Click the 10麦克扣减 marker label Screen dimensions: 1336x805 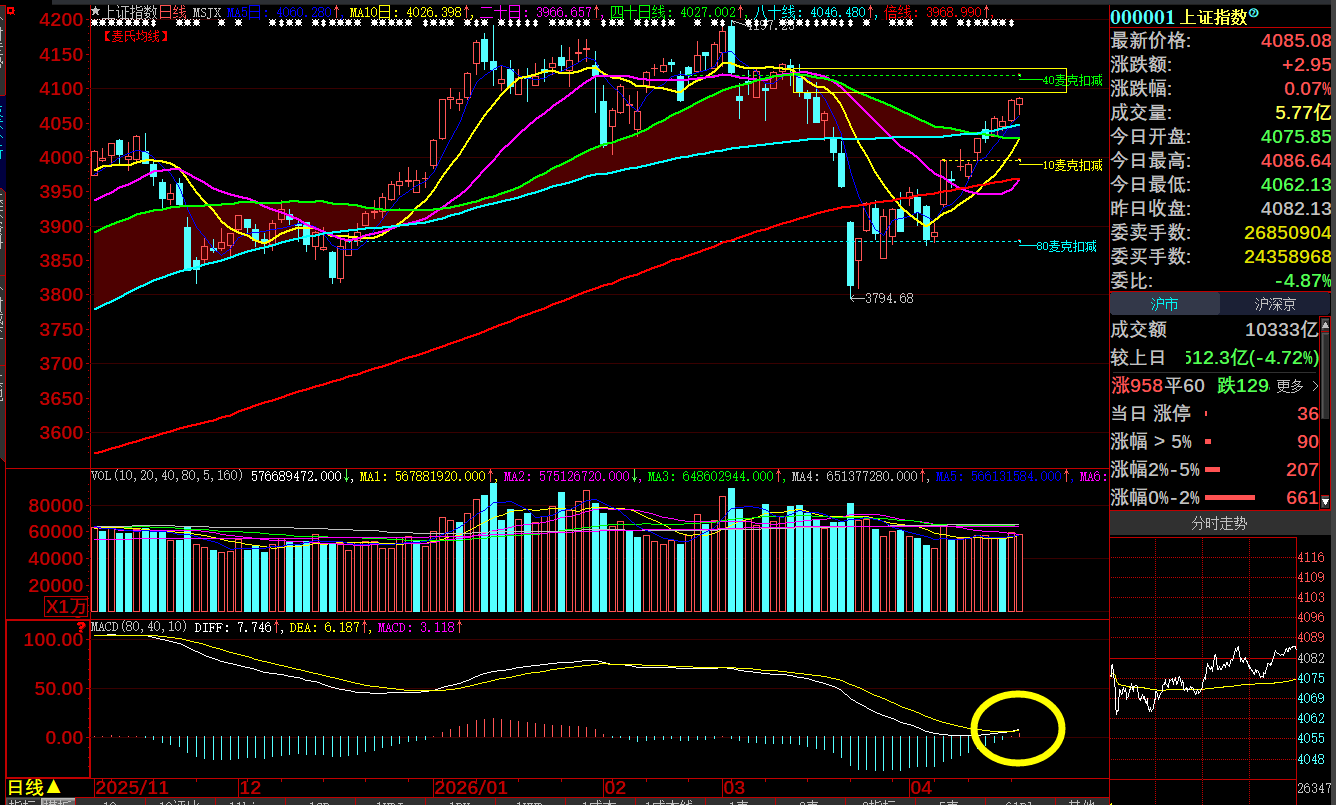click(1072, 165)
